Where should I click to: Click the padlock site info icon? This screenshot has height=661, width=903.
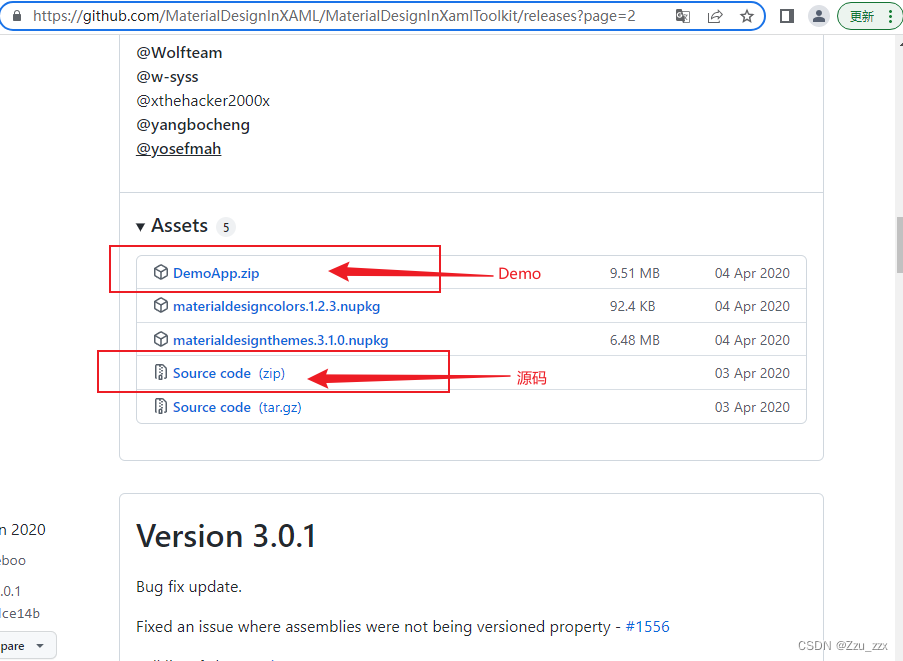click(17, 16)
